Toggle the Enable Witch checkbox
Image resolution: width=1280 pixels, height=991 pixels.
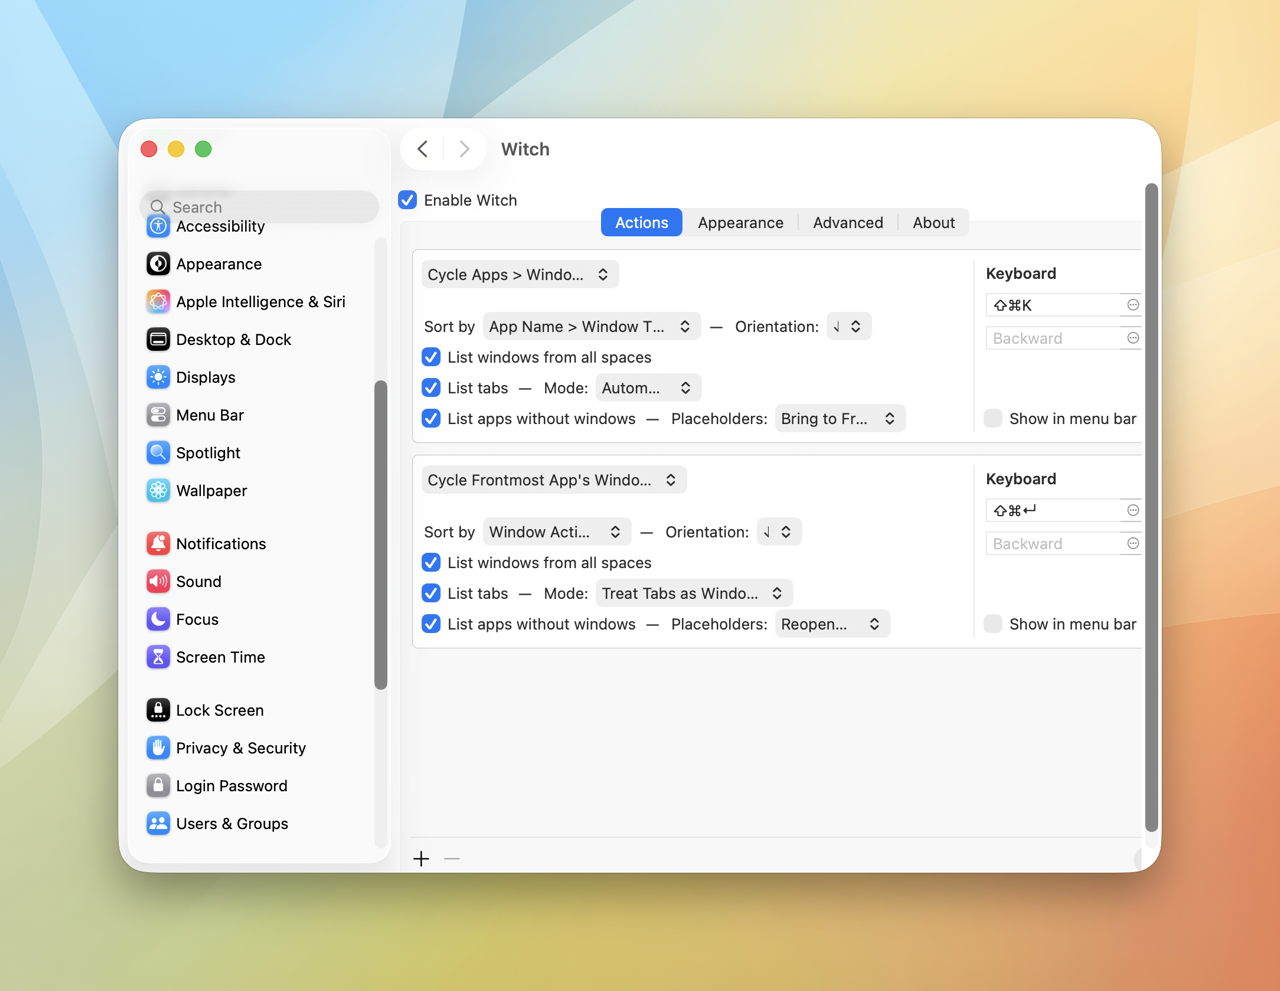pos(408,200)
